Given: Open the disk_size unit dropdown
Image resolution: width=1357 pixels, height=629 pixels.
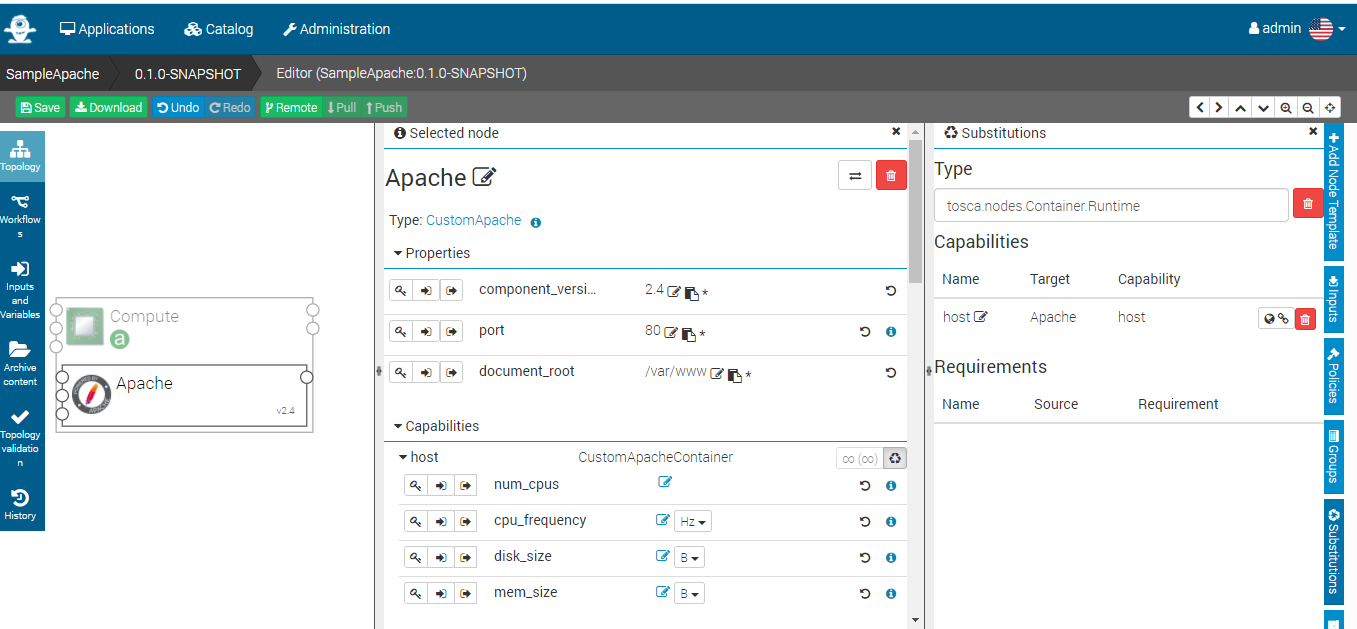Looking at the screenshot, I should (x=690, y=558).
